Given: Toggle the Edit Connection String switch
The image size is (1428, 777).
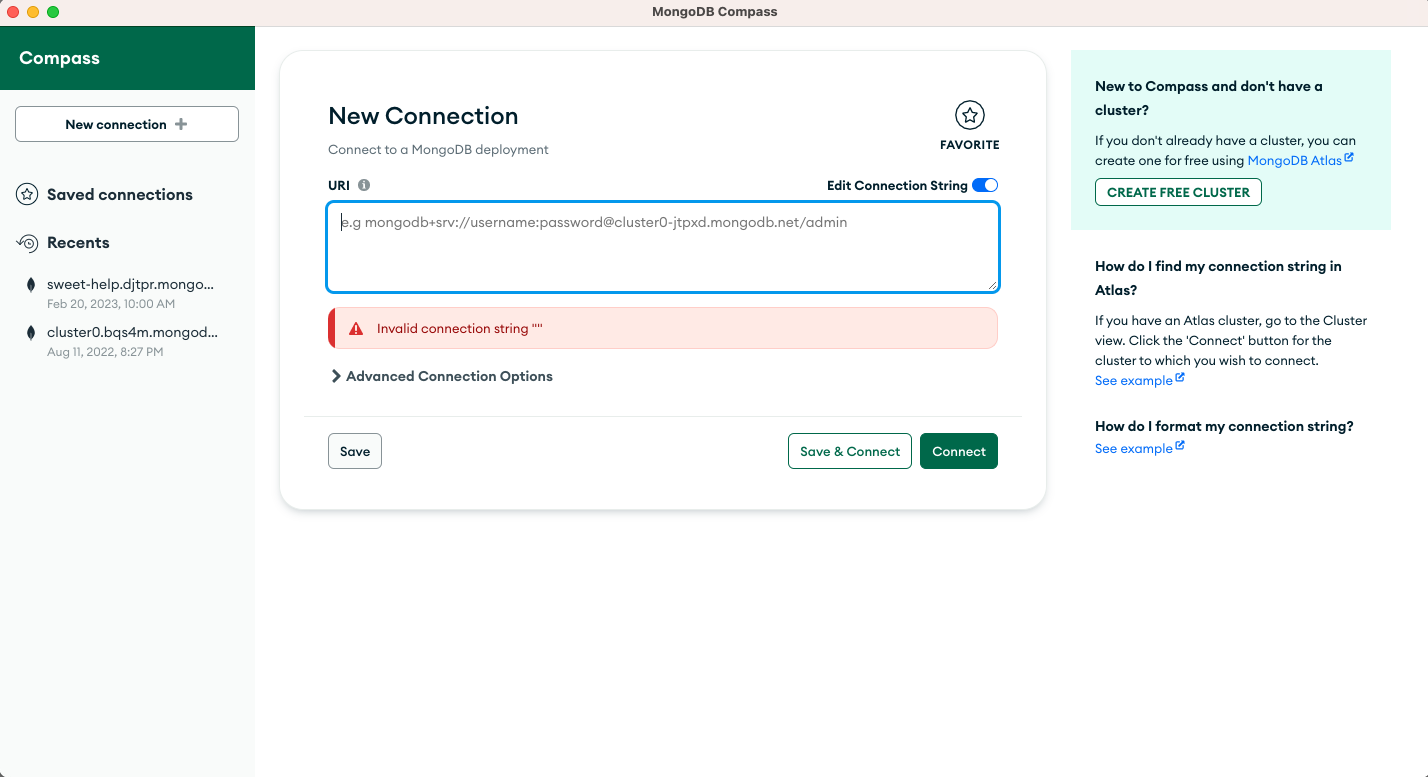Looking at the screenshot, I should pos(984,185).
